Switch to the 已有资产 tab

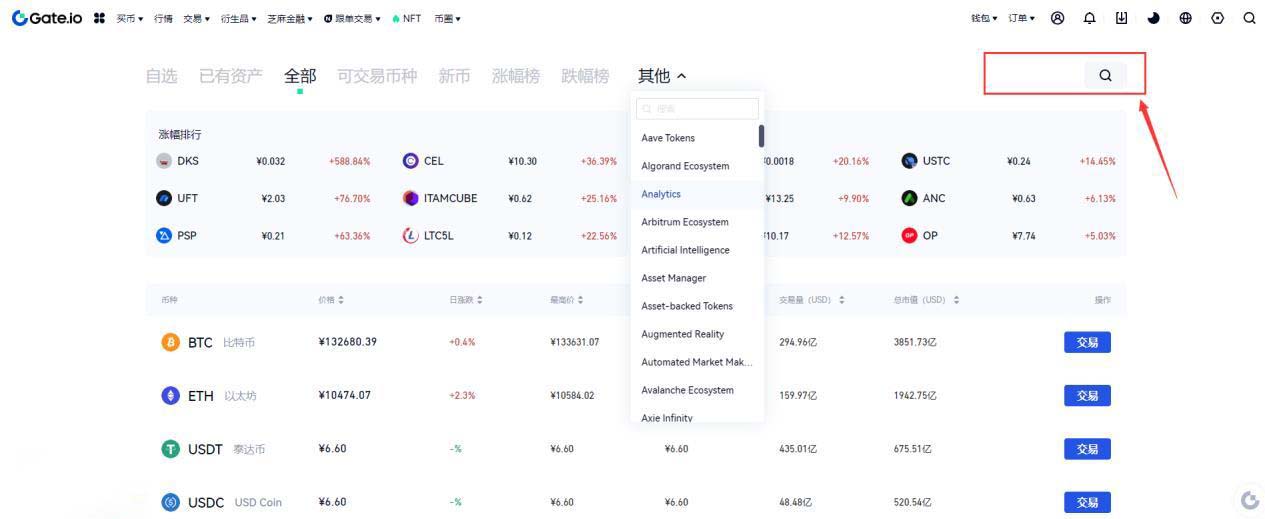[231, 76]
